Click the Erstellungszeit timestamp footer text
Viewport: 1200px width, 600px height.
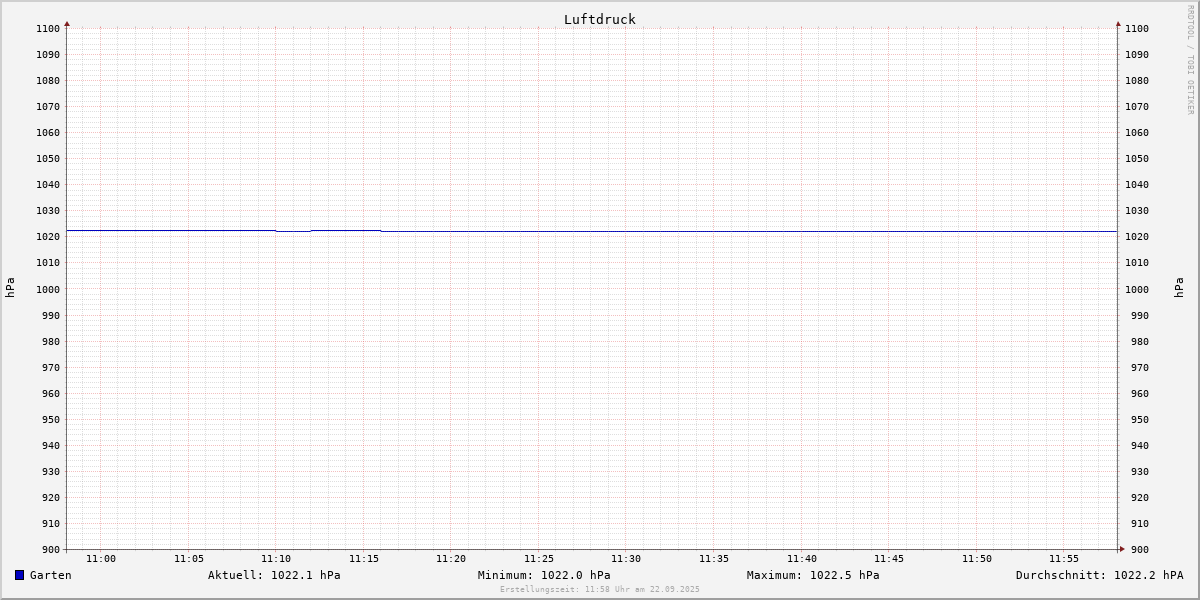pos(600,589)
